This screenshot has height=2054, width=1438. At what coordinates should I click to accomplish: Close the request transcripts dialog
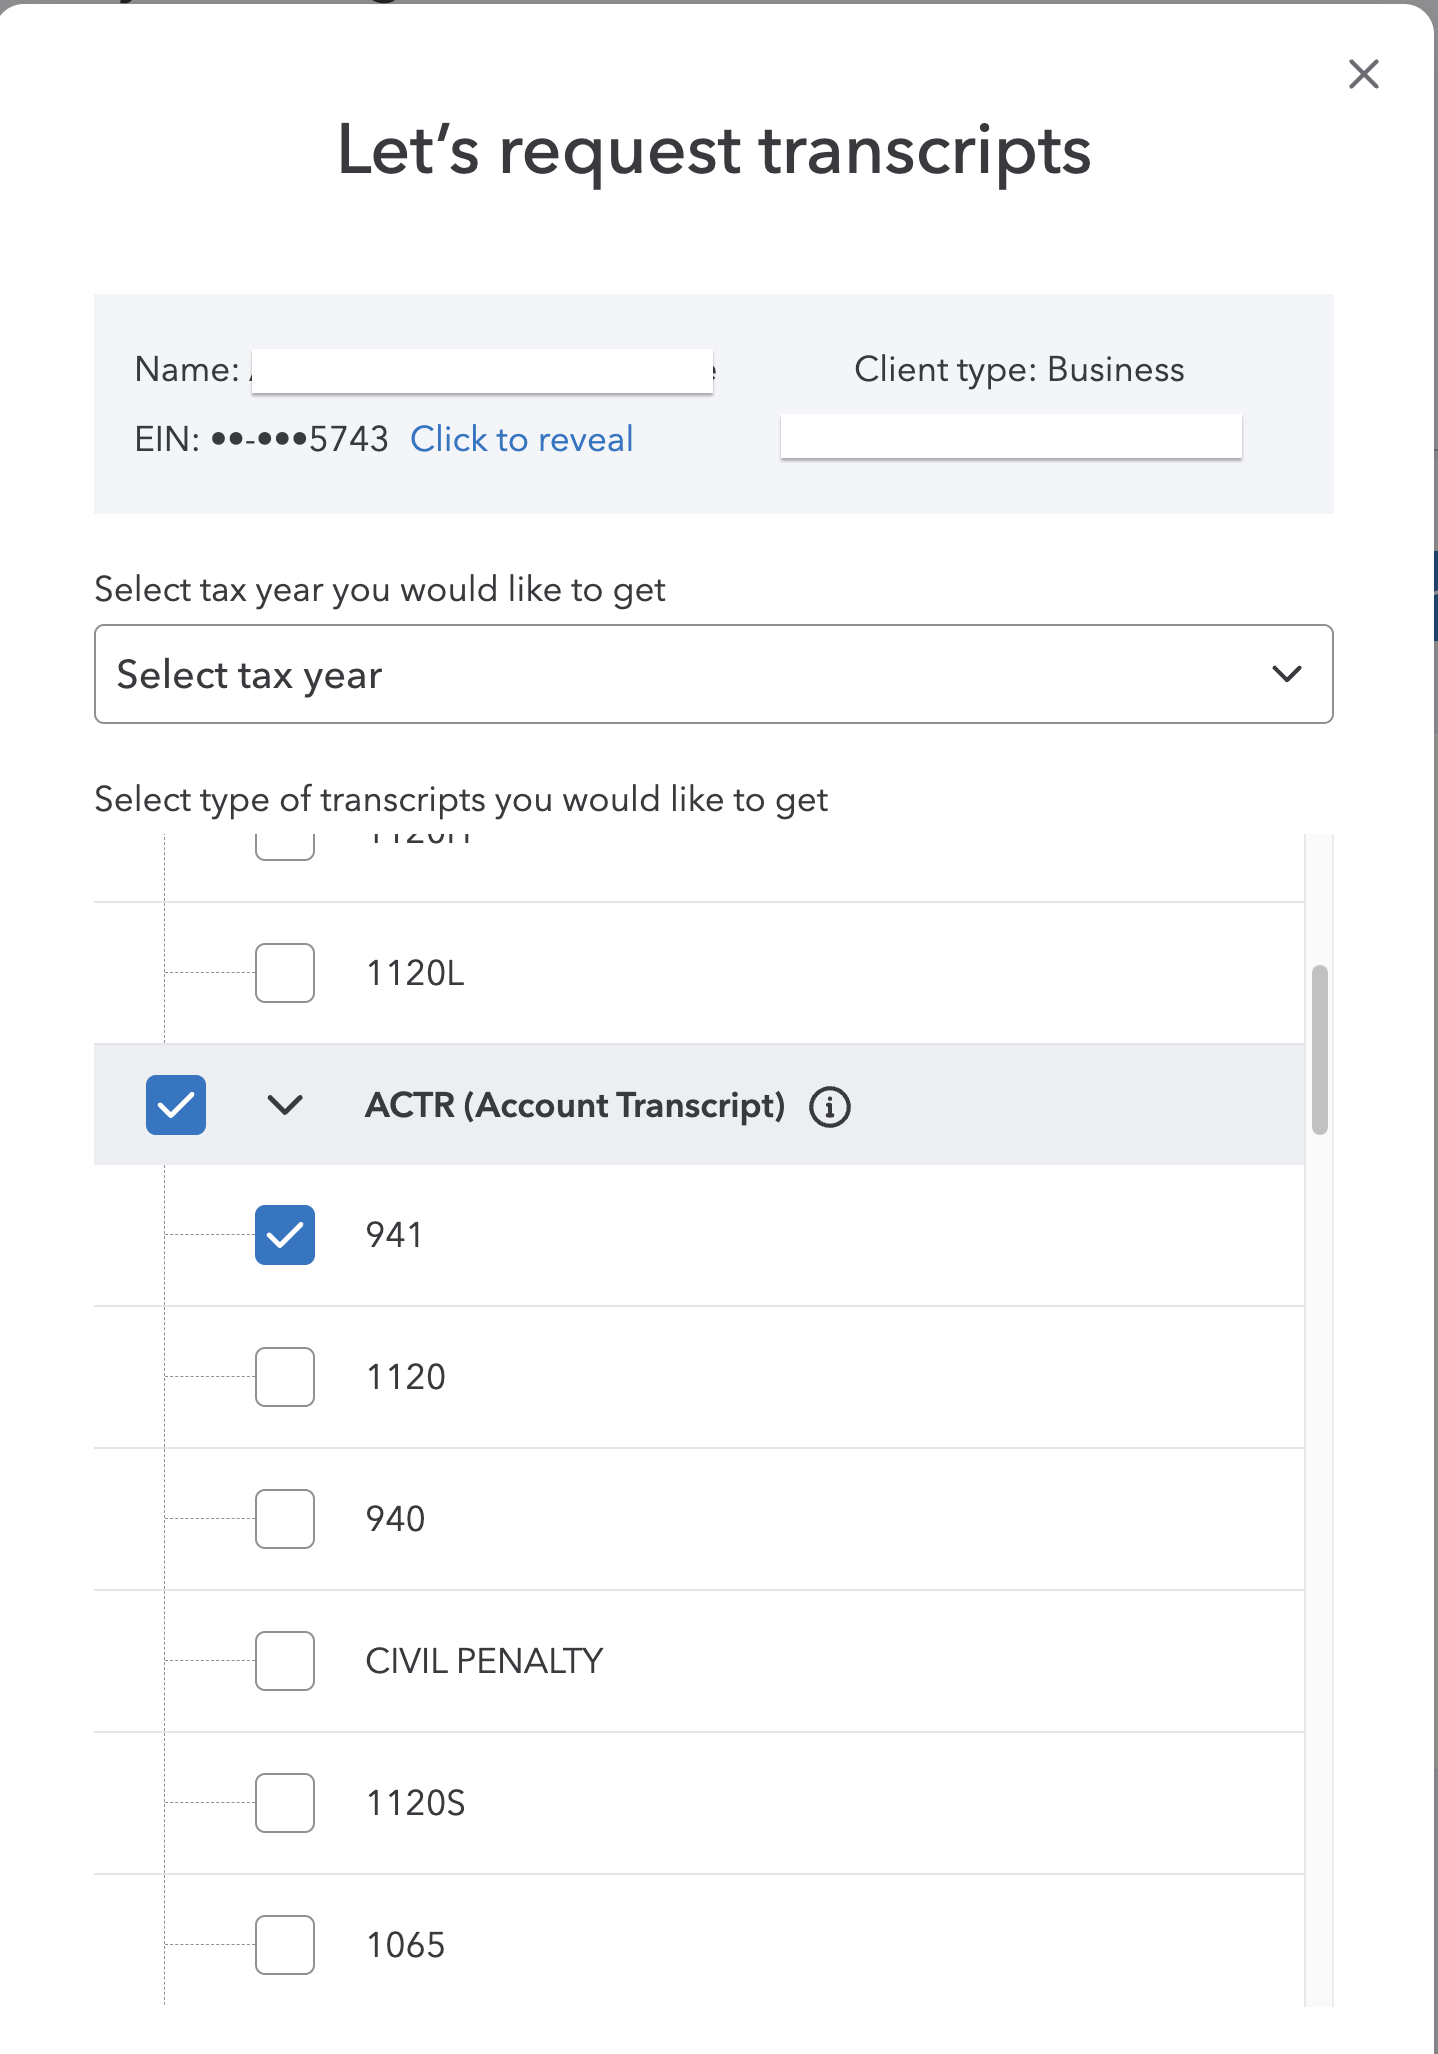click(1363, 74)
